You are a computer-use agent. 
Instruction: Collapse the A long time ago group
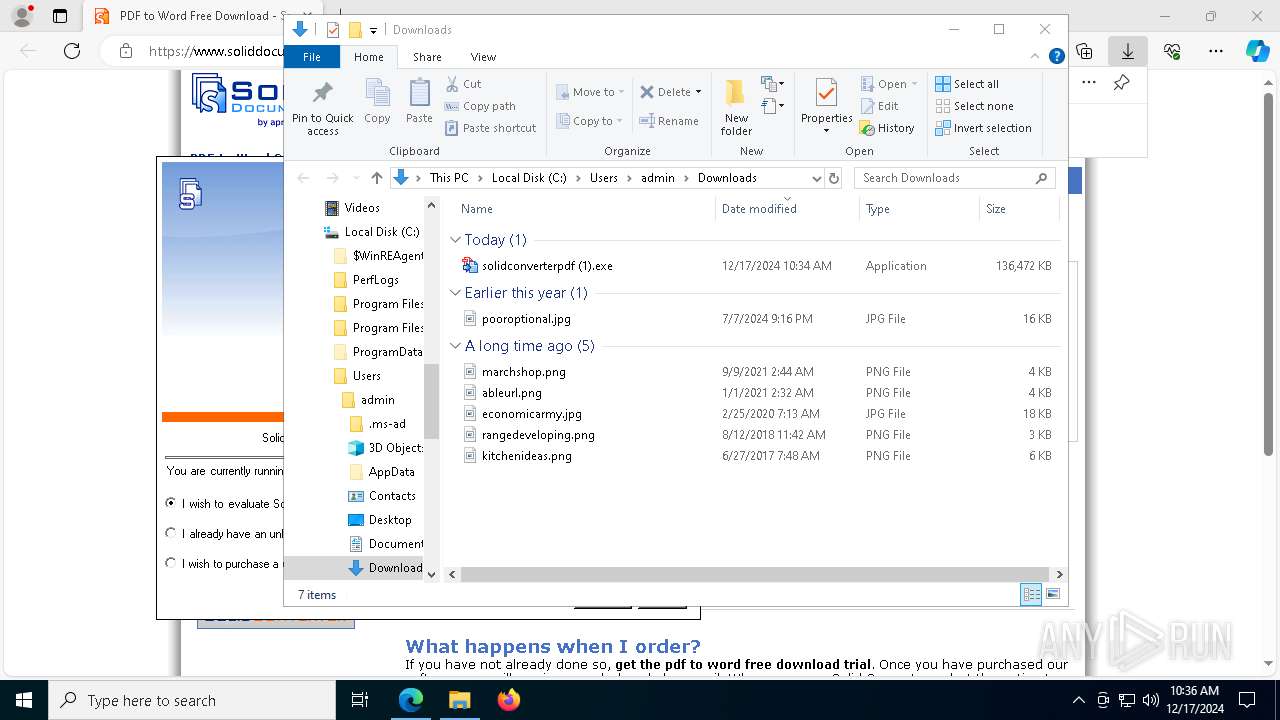tap(455, 346)
